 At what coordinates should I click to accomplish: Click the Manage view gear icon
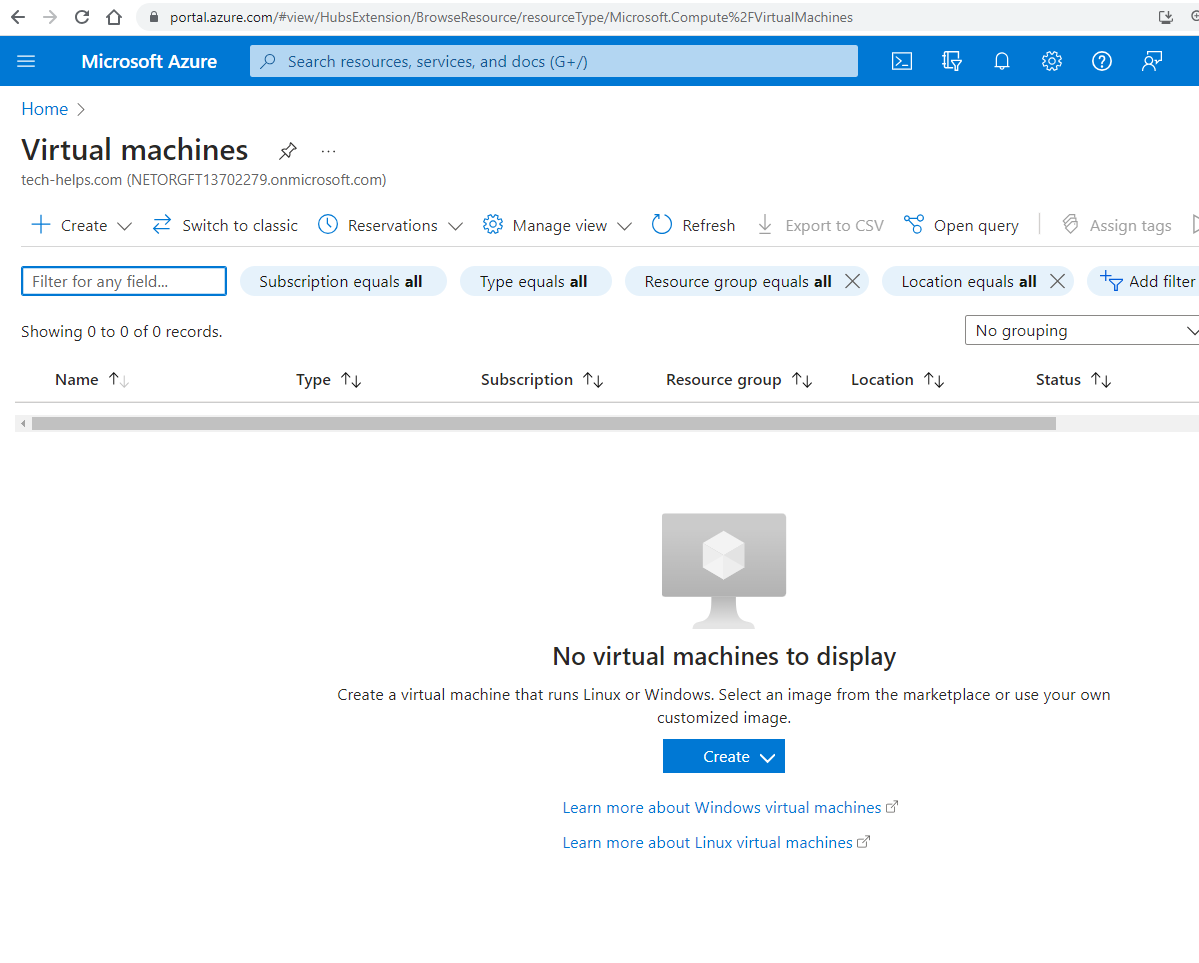[493, 225]
